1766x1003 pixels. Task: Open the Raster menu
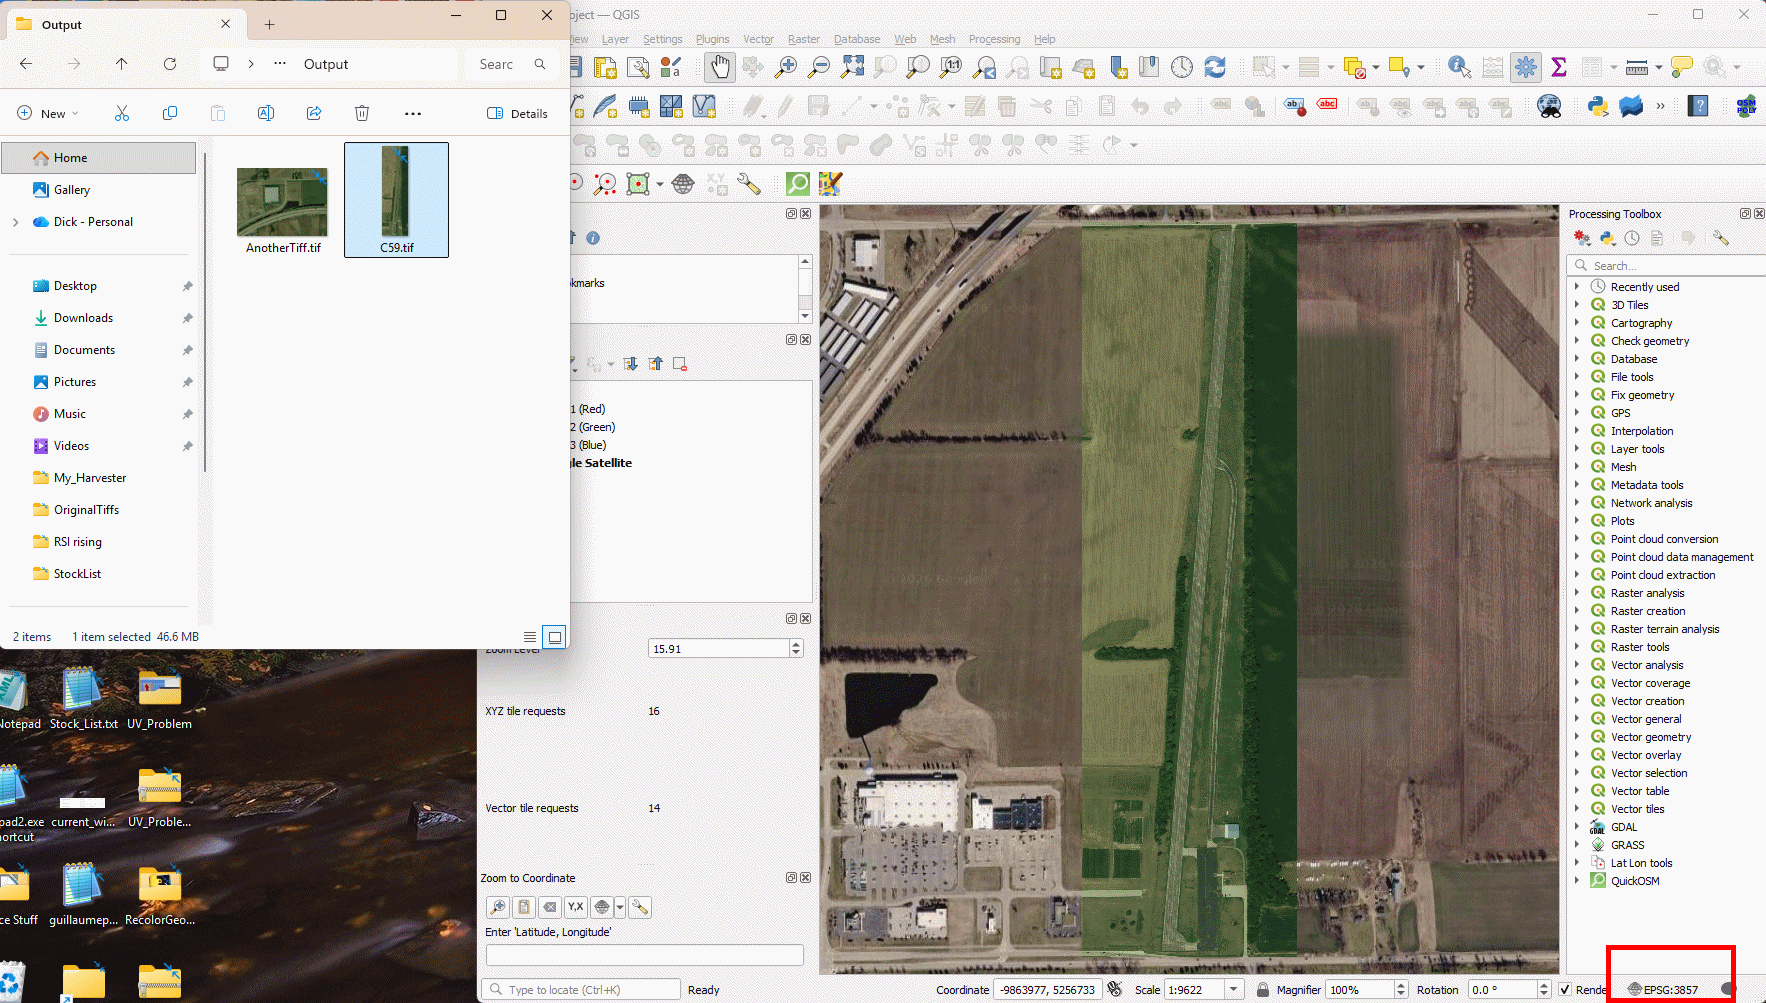tap(803, 39)
